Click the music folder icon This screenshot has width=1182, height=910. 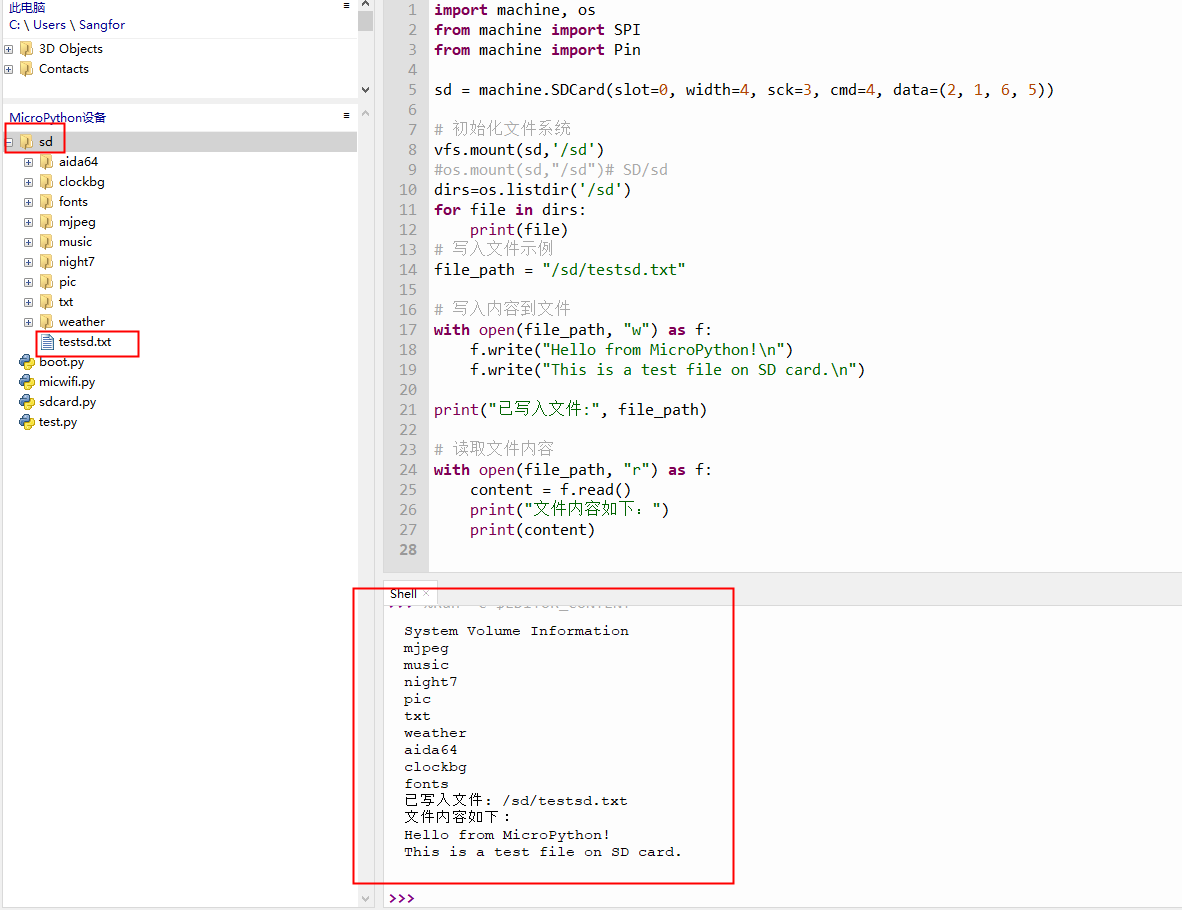pyautogui.click(x=48, y=241)
